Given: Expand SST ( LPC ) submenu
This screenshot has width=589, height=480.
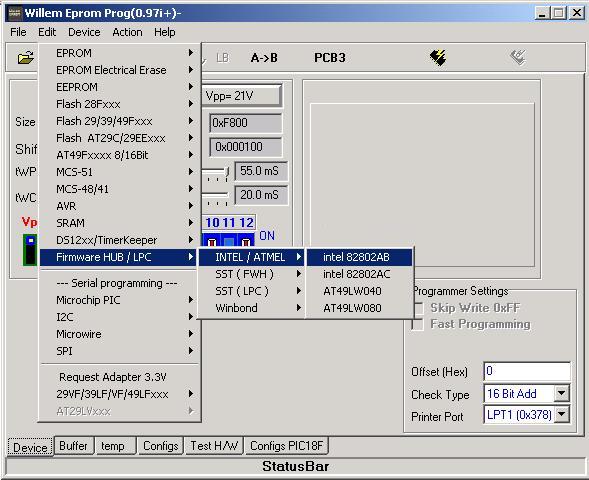Looking at the screenshot, I should coord(251,291).
